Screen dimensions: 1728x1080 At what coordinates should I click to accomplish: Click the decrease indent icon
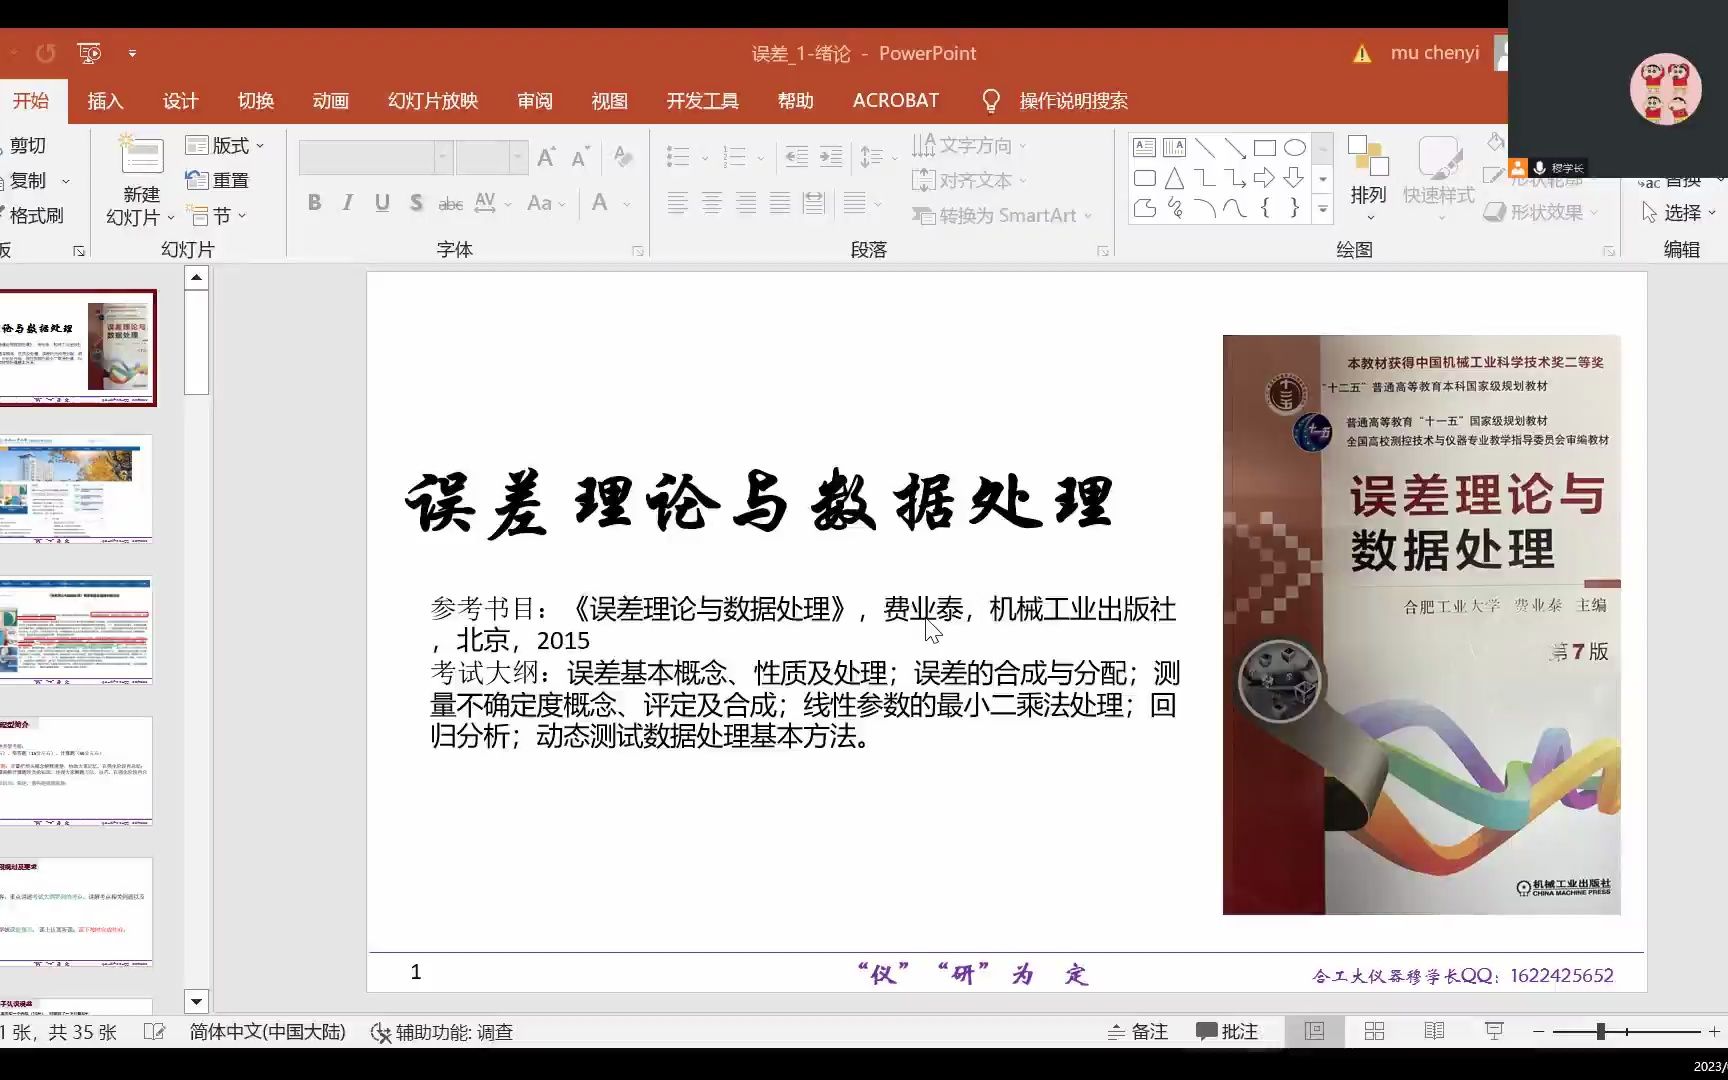[797, 157]
